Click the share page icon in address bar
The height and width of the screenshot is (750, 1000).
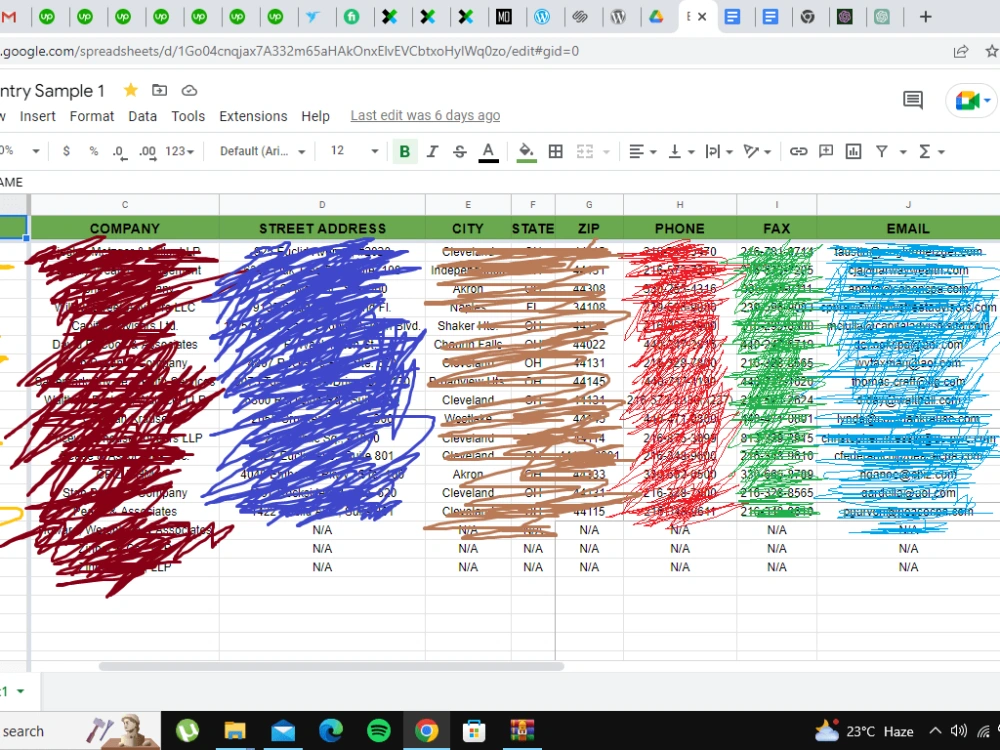coord(960,51)
